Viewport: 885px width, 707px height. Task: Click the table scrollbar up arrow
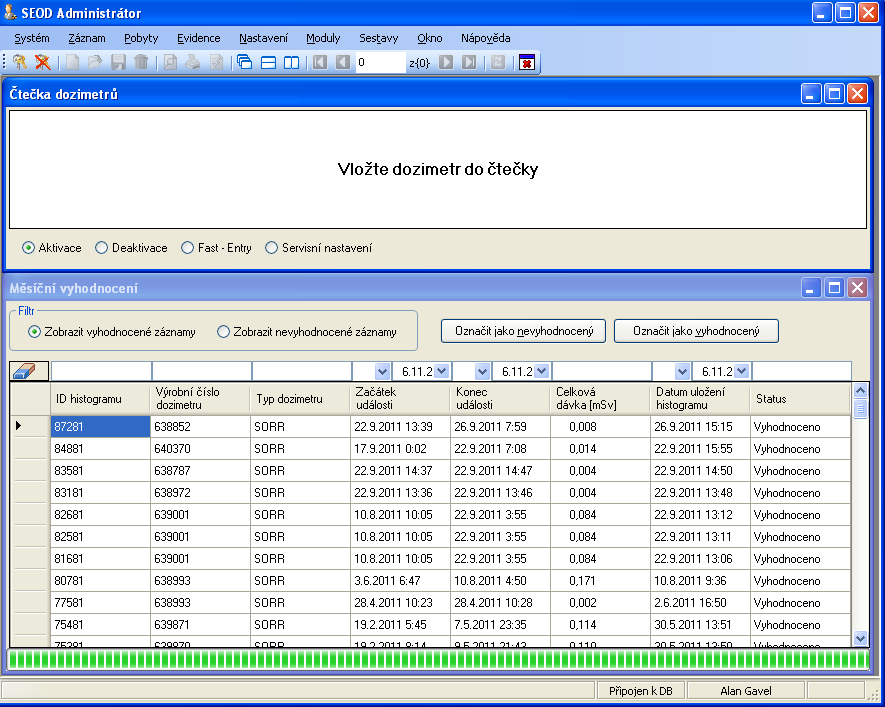[860, 390]
